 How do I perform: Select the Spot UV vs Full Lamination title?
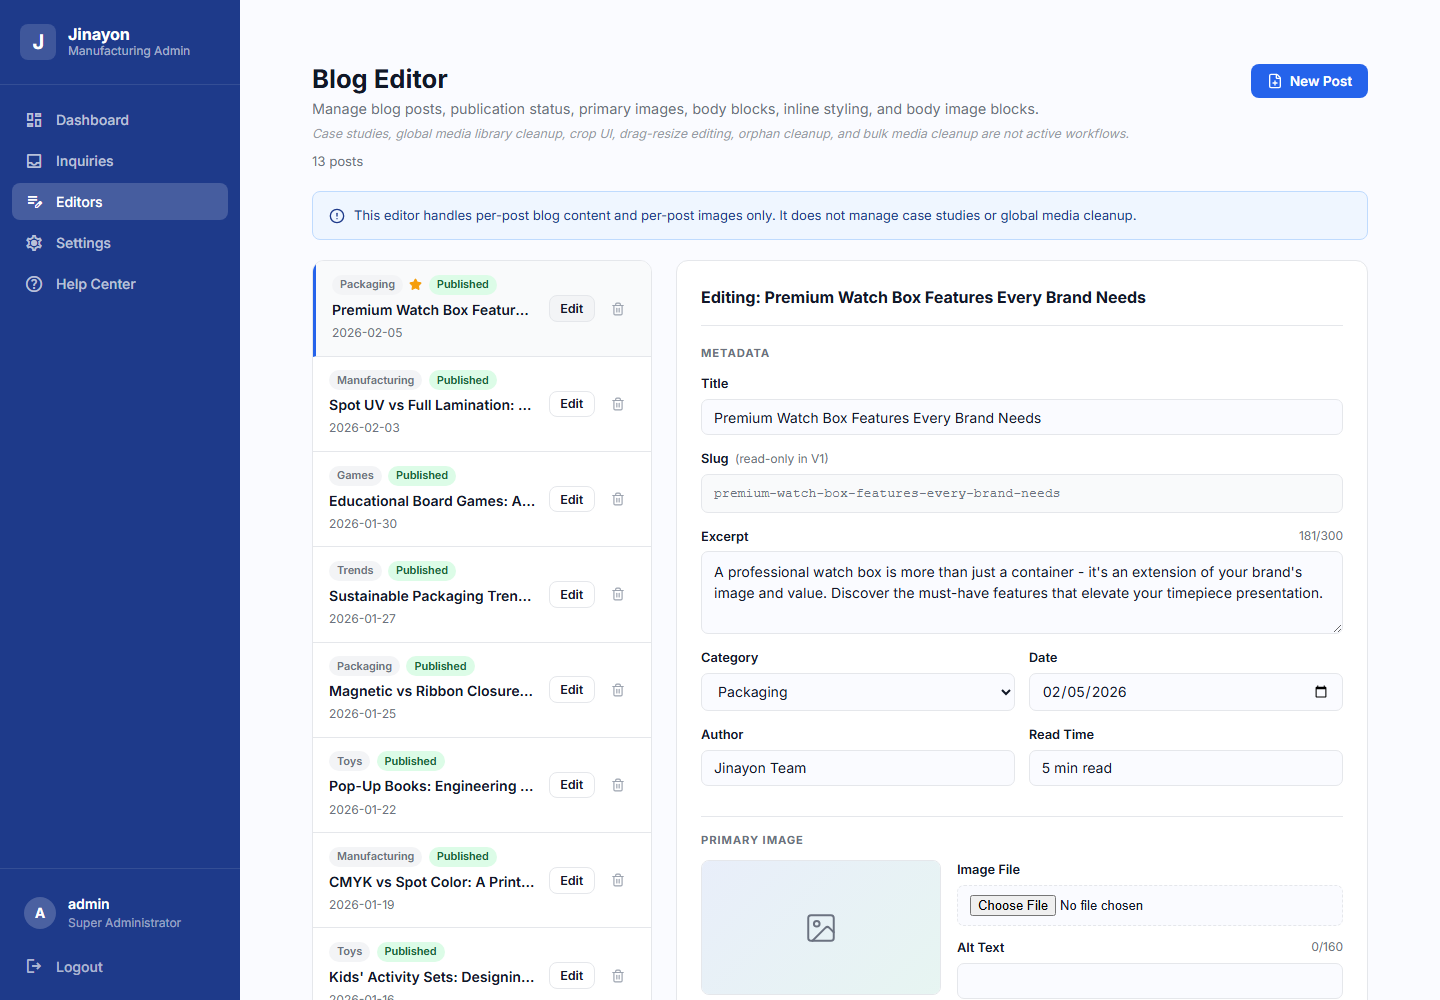tap(430, 405)
